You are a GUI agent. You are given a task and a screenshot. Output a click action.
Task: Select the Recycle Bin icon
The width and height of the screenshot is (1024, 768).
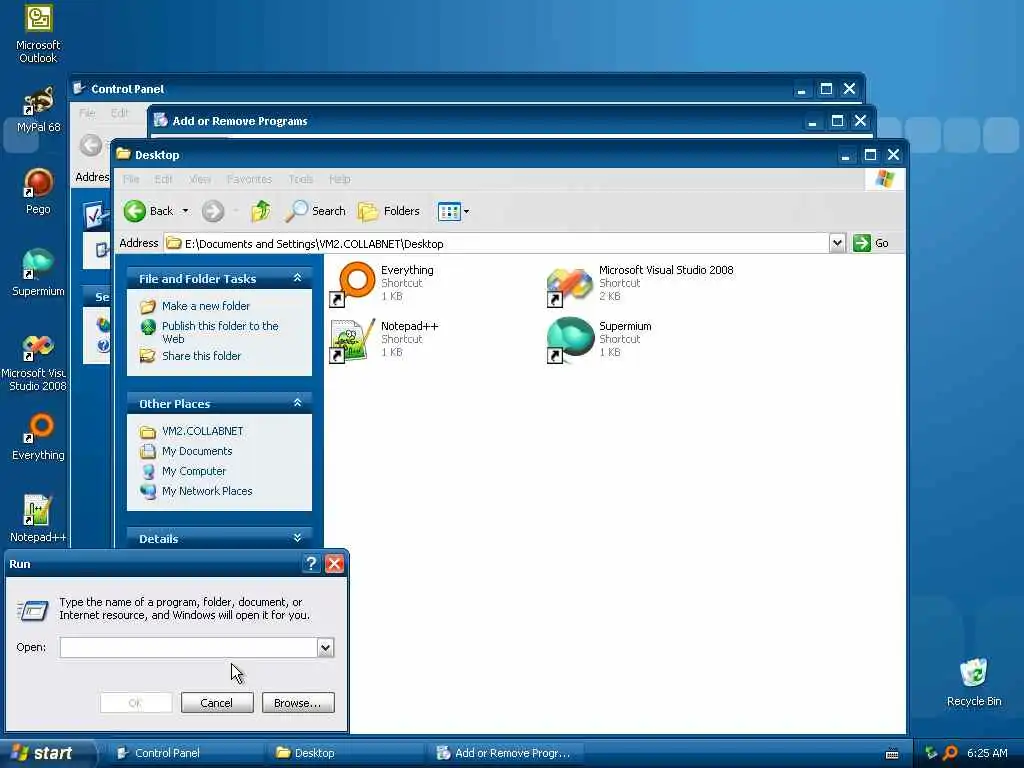pyautogui.click(x=974, y=682)
